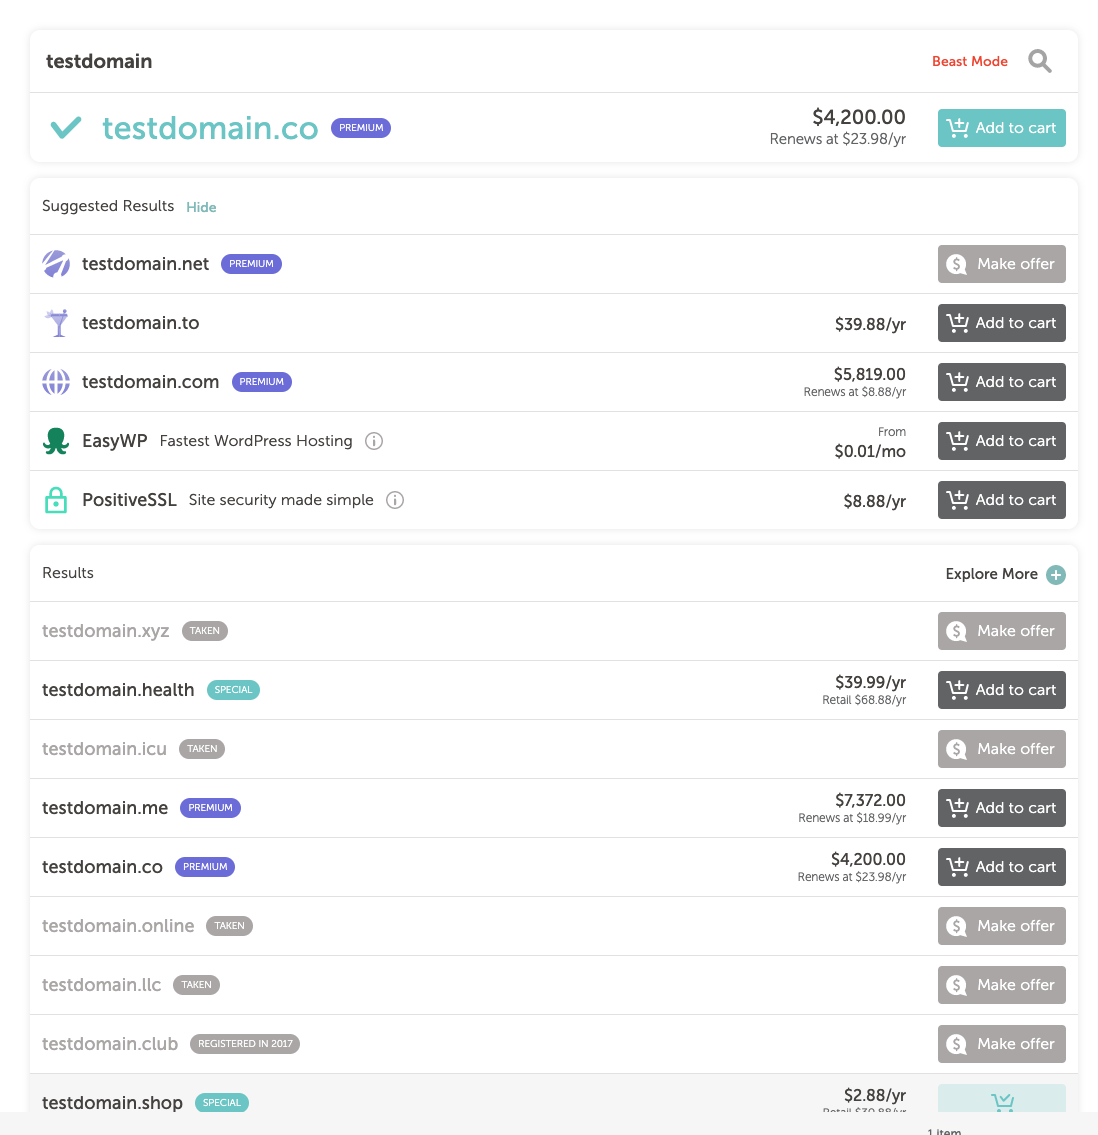Image resolution: width=1098 pixels, height=1135 pixels.
Task: Click the search magnifier icon
Action: [x=1040, y=62]
